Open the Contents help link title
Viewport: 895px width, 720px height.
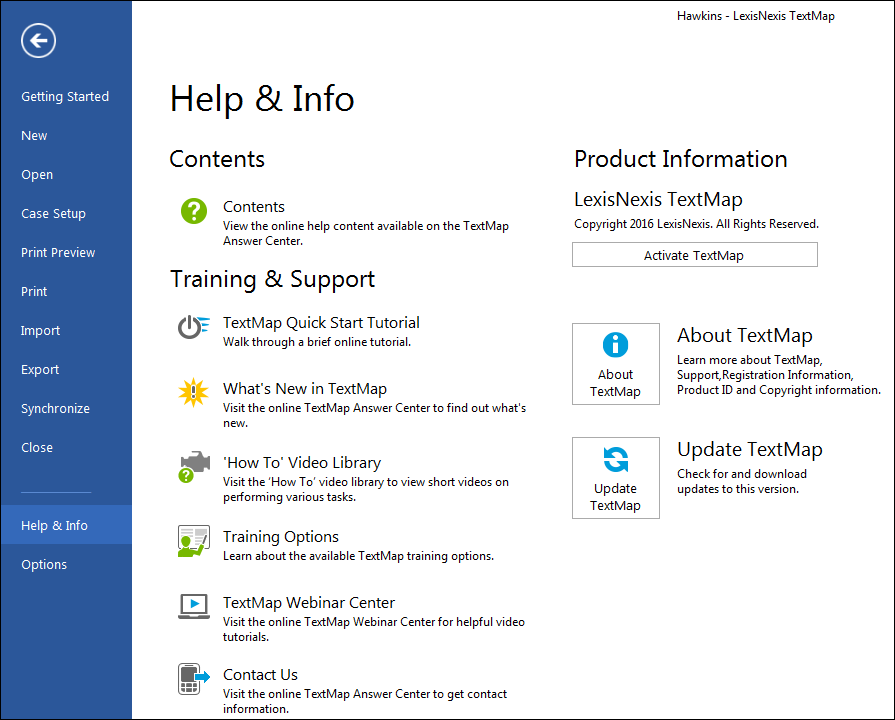click(253, 207)
